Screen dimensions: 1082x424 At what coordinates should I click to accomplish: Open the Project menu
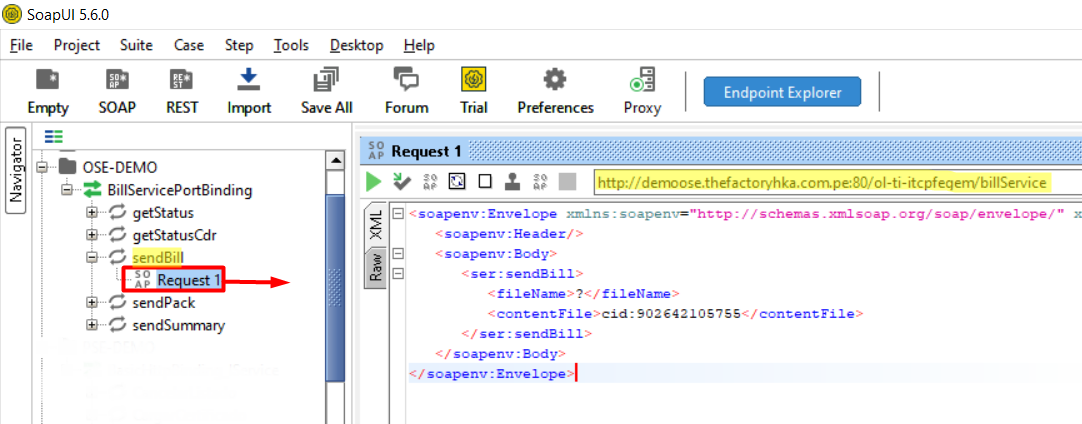click(x=77, y=46)
